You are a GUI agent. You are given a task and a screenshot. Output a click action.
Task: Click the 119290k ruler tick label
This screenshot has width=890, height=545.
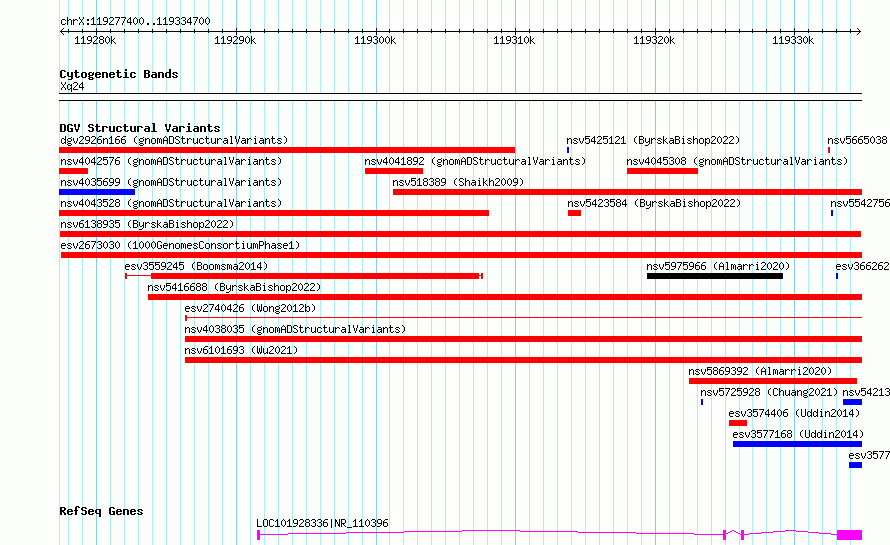tap(235, 40)
